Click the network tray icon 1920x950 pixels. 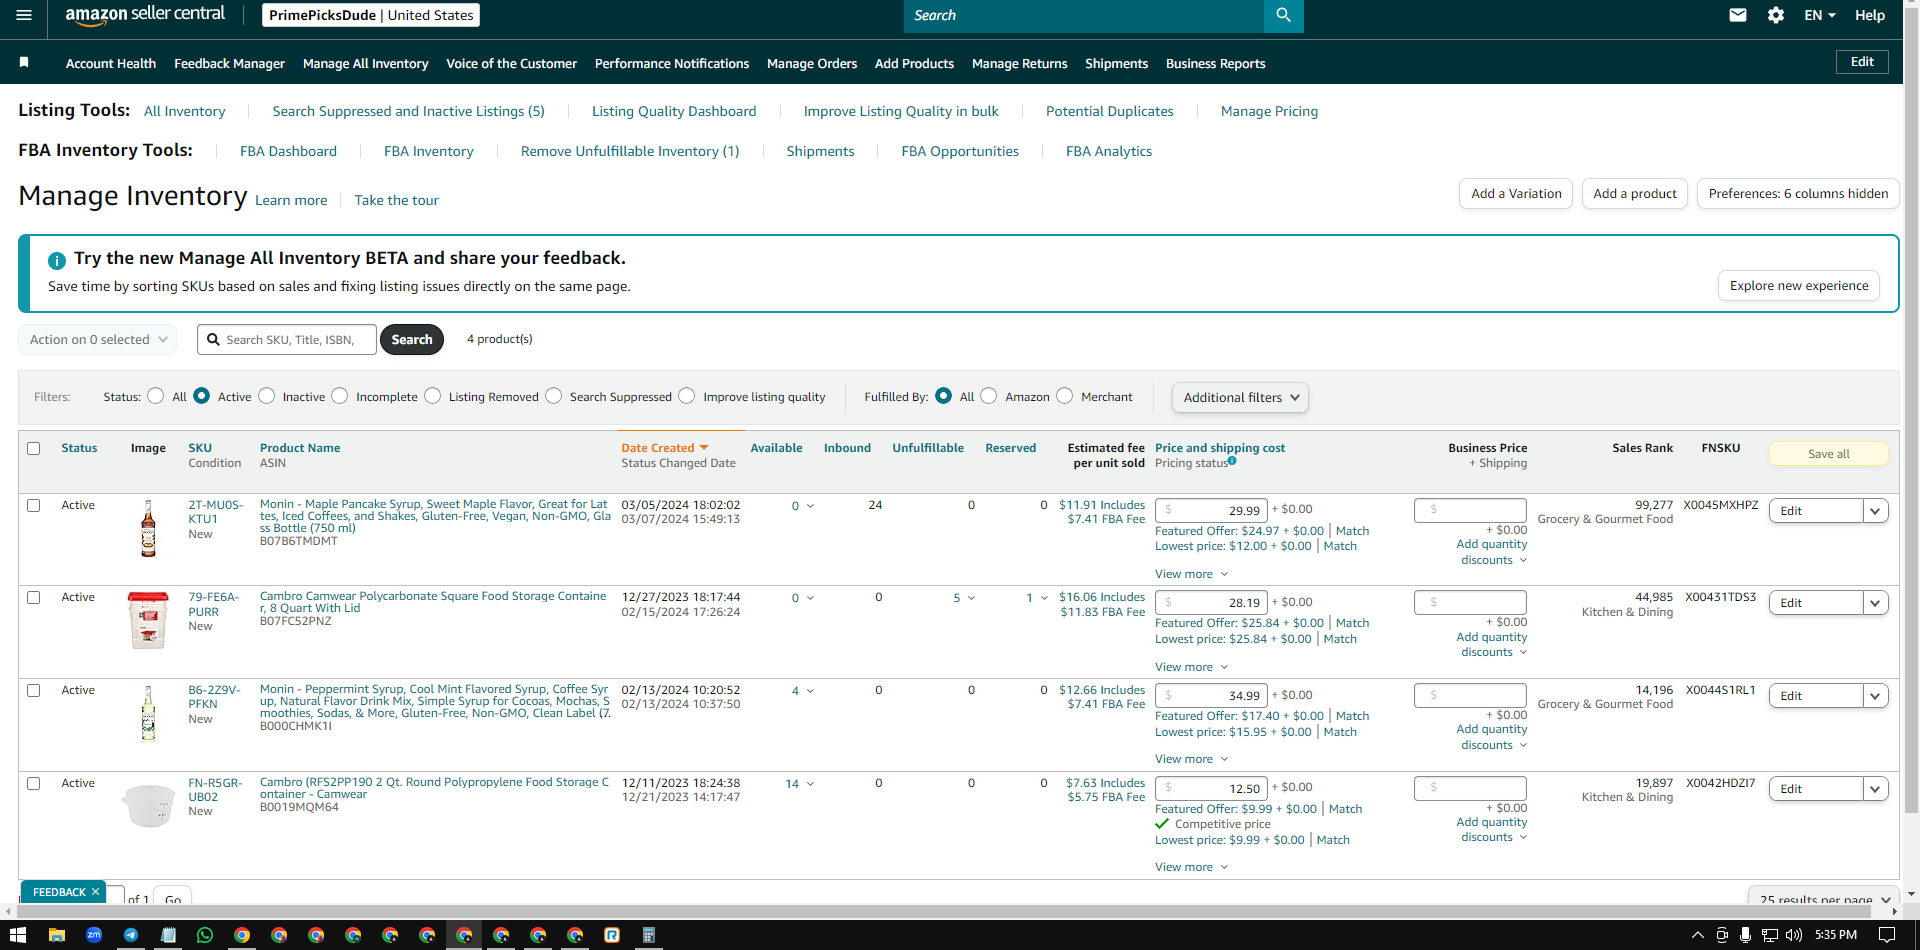(1770, 935)
